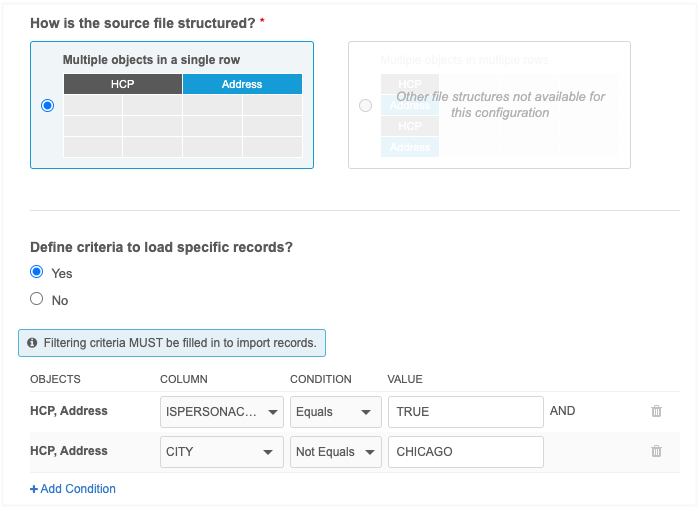Click trash icon for the CITY condition
The image size is (700, 508).
pos(656,451)
